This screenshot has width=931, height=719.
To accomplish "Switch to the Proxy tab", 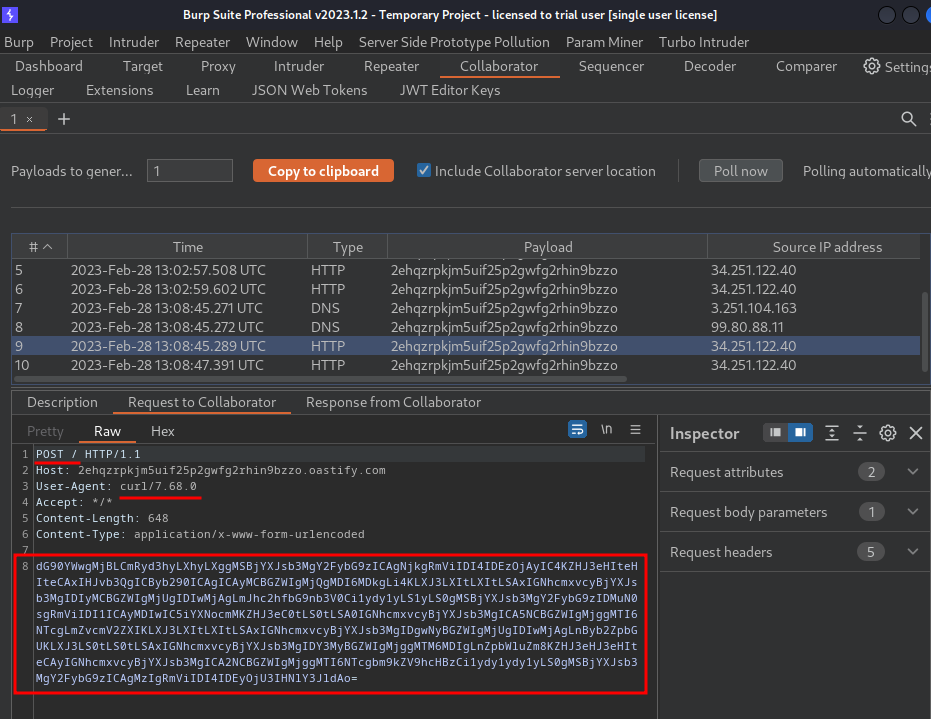I will 218,66.
